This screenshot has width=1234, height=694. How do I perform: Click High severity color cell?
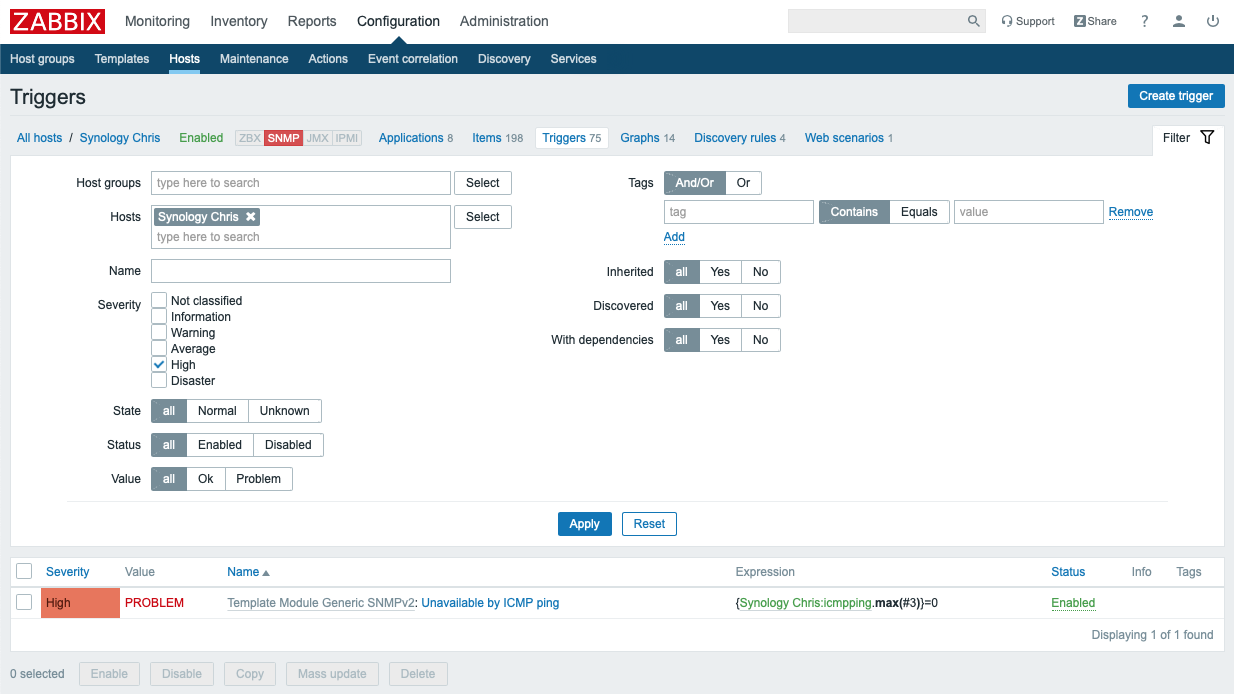[x=80, y=603]
